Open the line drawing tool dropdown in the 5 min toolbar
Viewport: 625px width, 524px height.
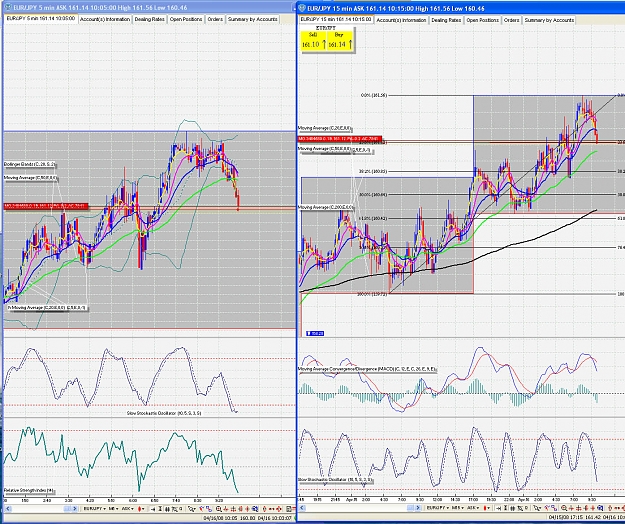tap(192, 508)
